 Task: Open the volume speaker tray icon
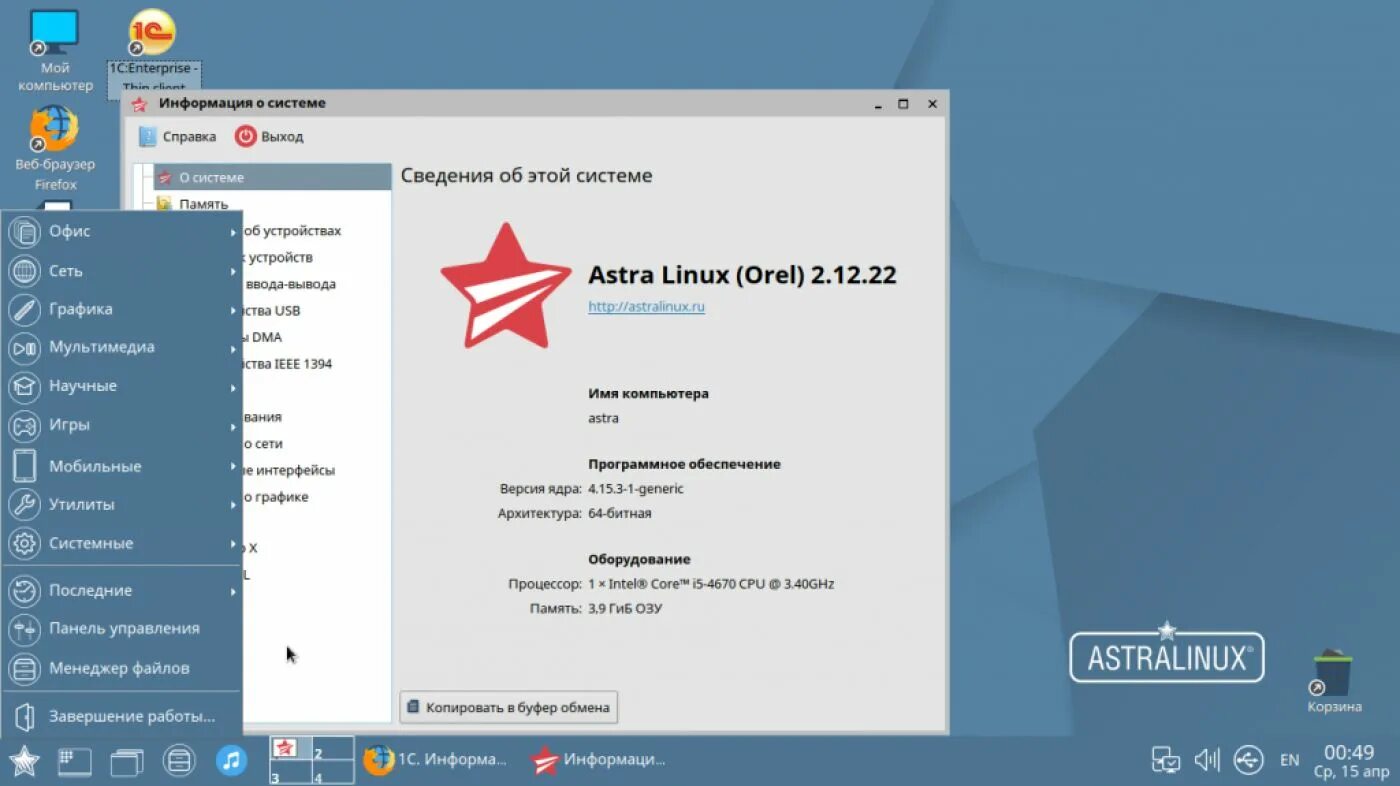tap(1207, 760)
